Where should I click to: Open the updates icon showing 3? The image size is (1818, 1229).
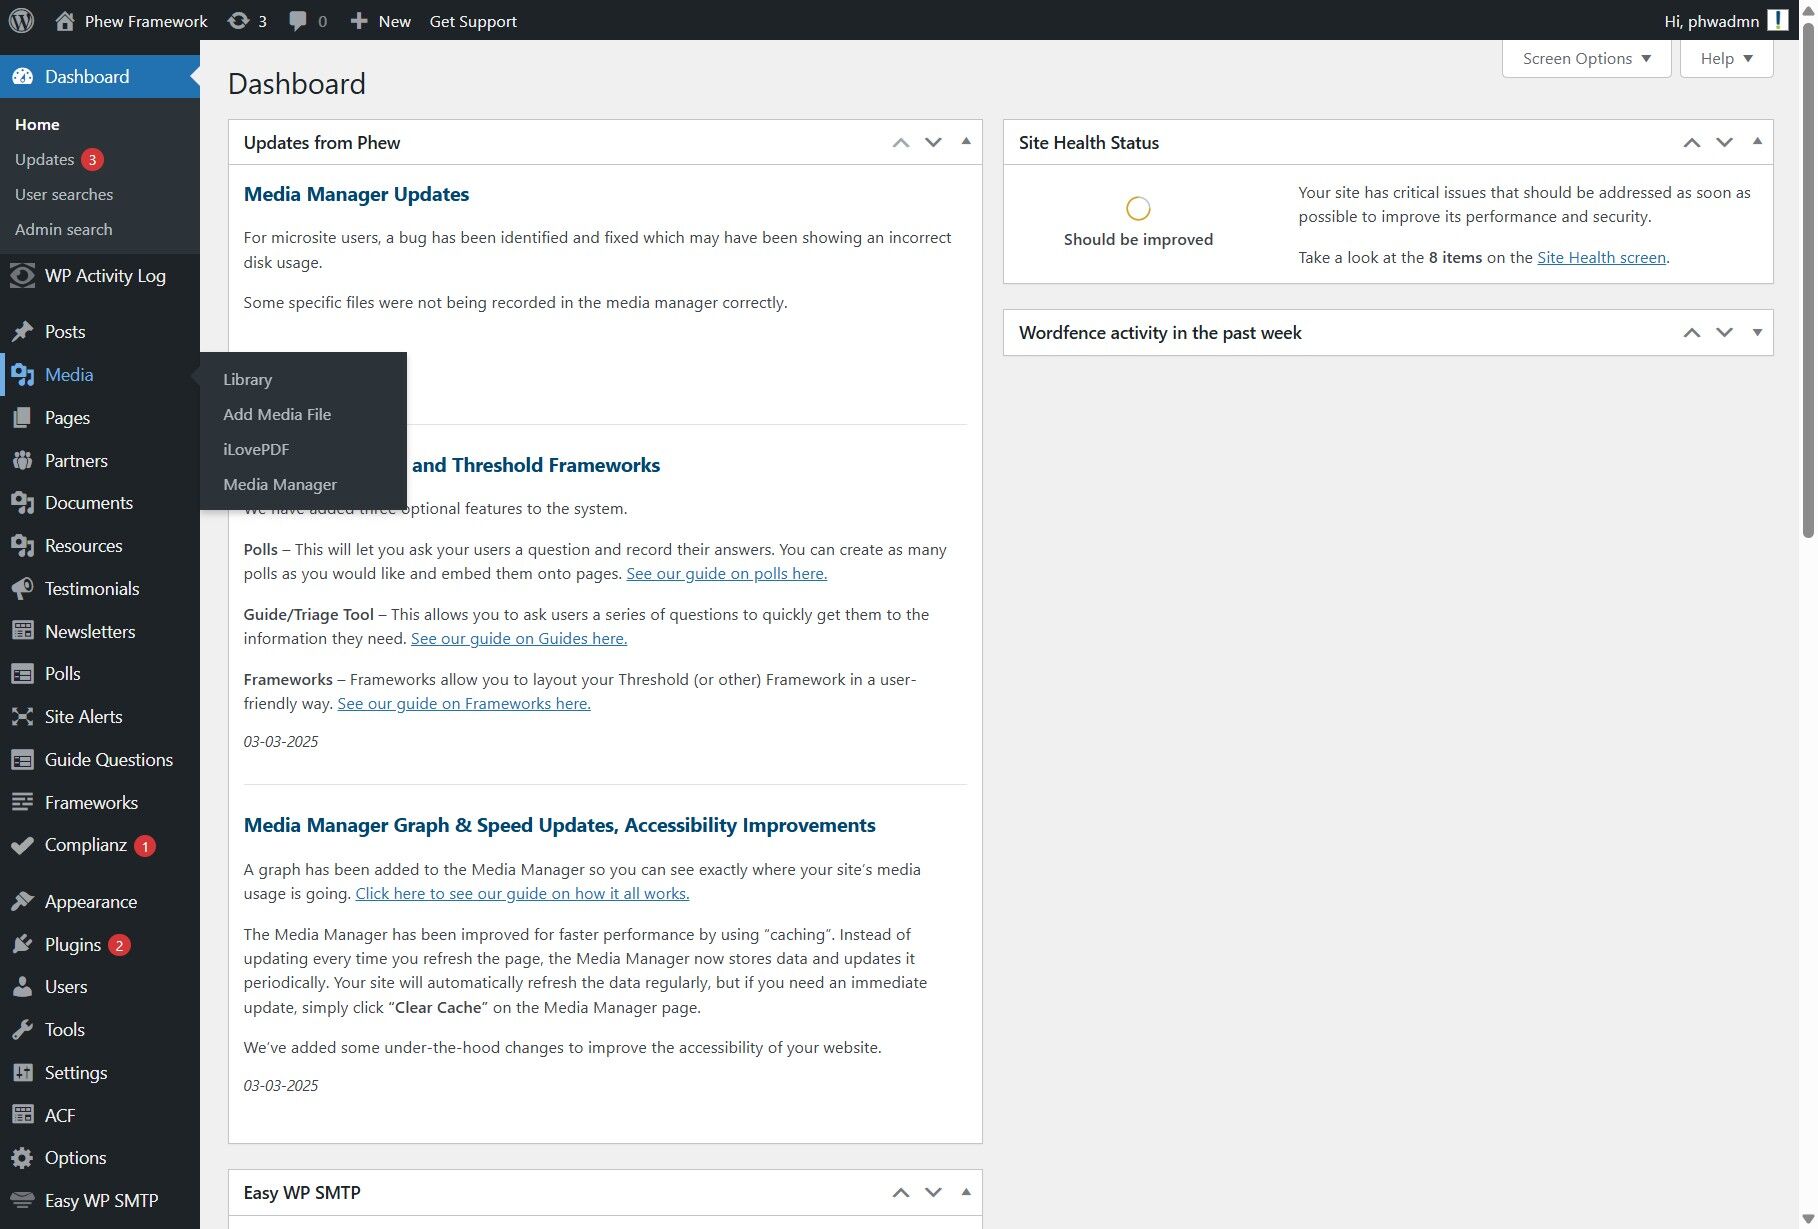pyautogui.click(x=247, y=21)
